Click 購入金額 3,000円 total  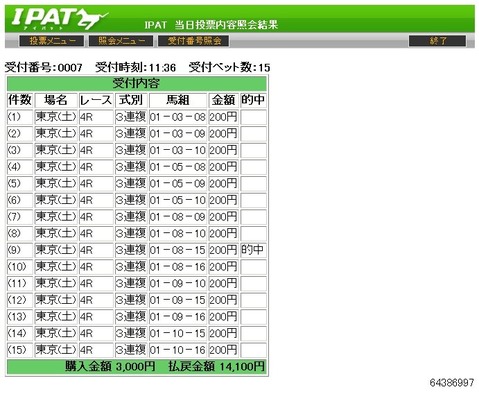coord(110,367)
